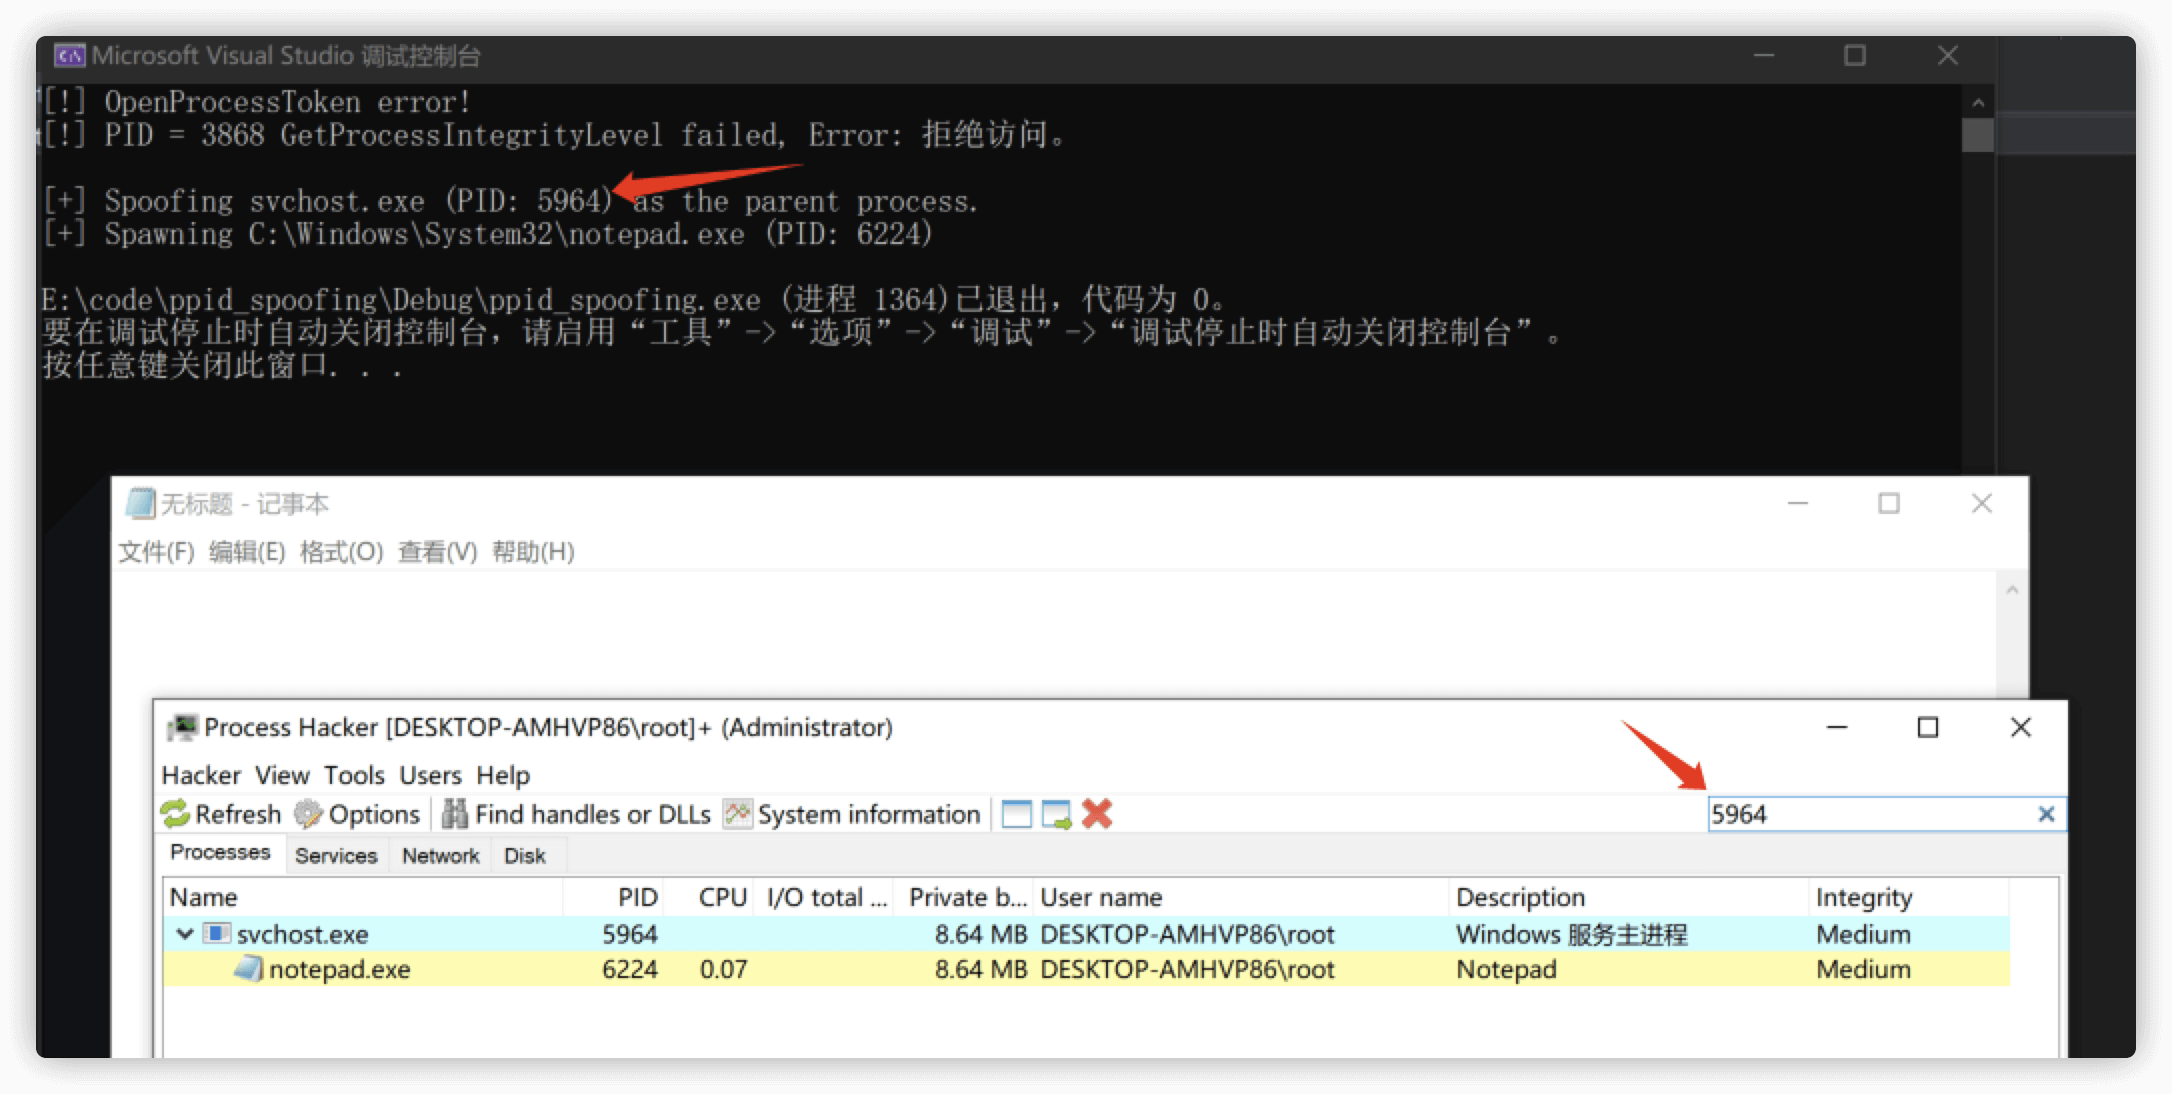The image size is (2172, 1094).
Task: Click Find window and thread icon
Action: (1056, 814)
